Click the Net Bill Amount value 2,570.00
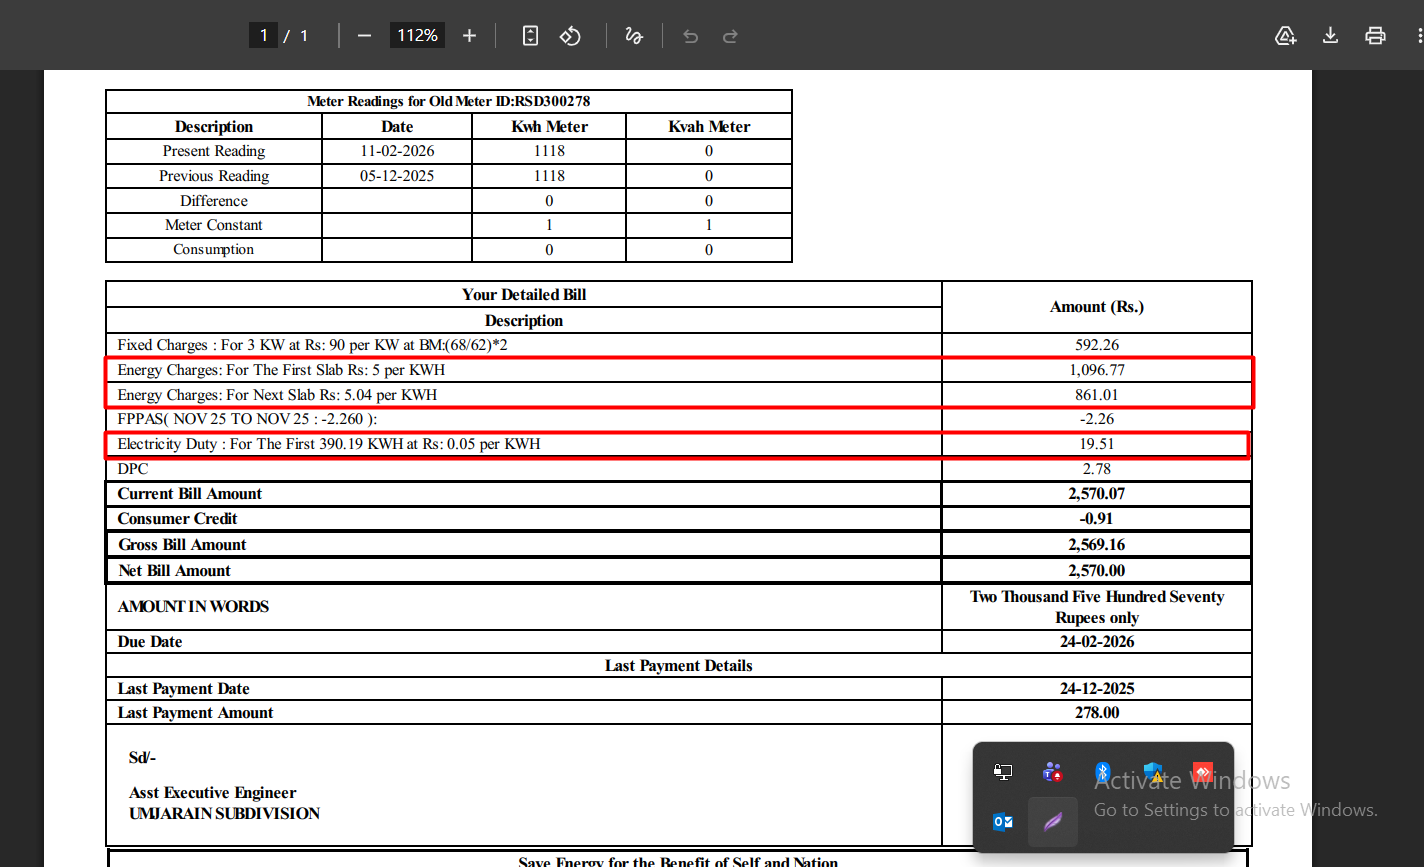The height and width of the screenshot is (867, 1424). coord(1096,571)
